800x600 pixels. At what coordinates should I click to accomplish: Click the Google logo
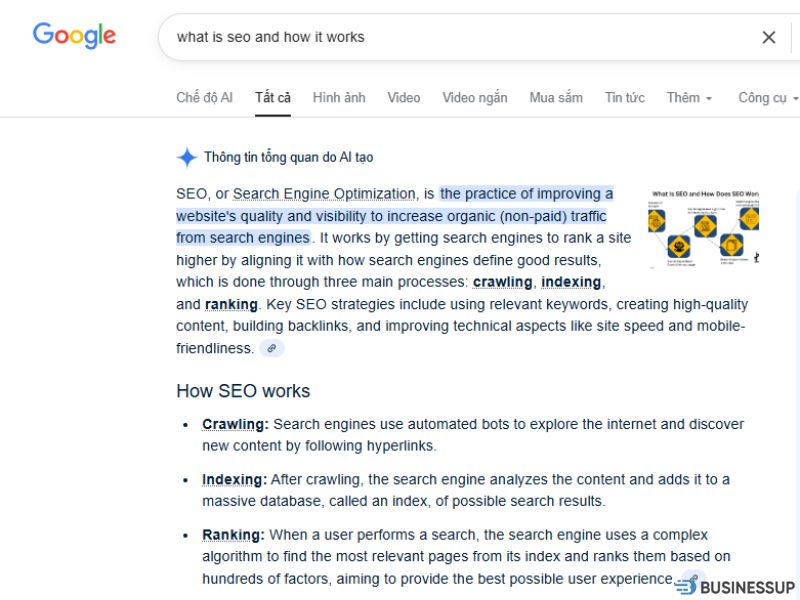click(x=74, y=35)
